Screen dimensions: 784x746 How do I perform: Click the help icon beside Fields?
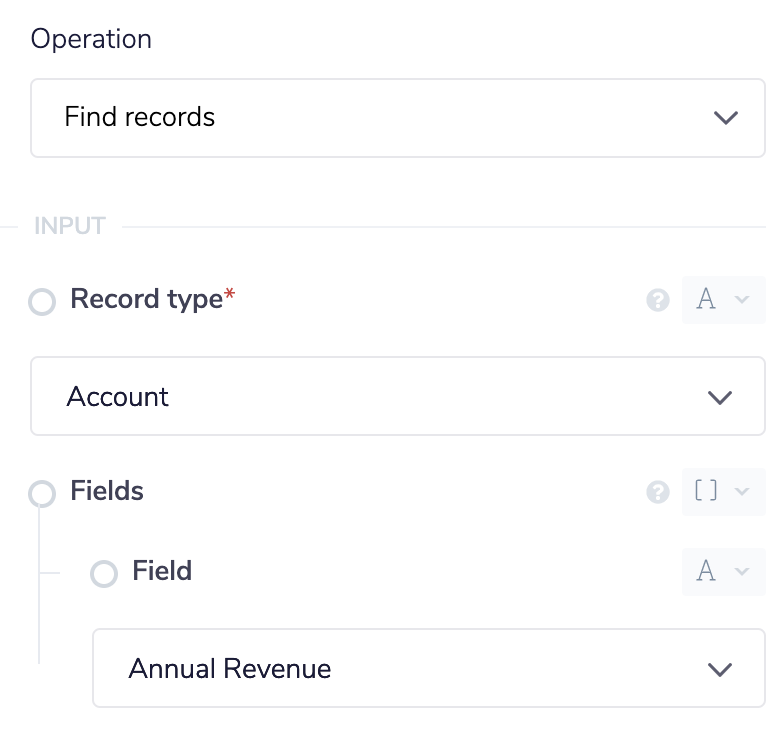pos(657,492)
